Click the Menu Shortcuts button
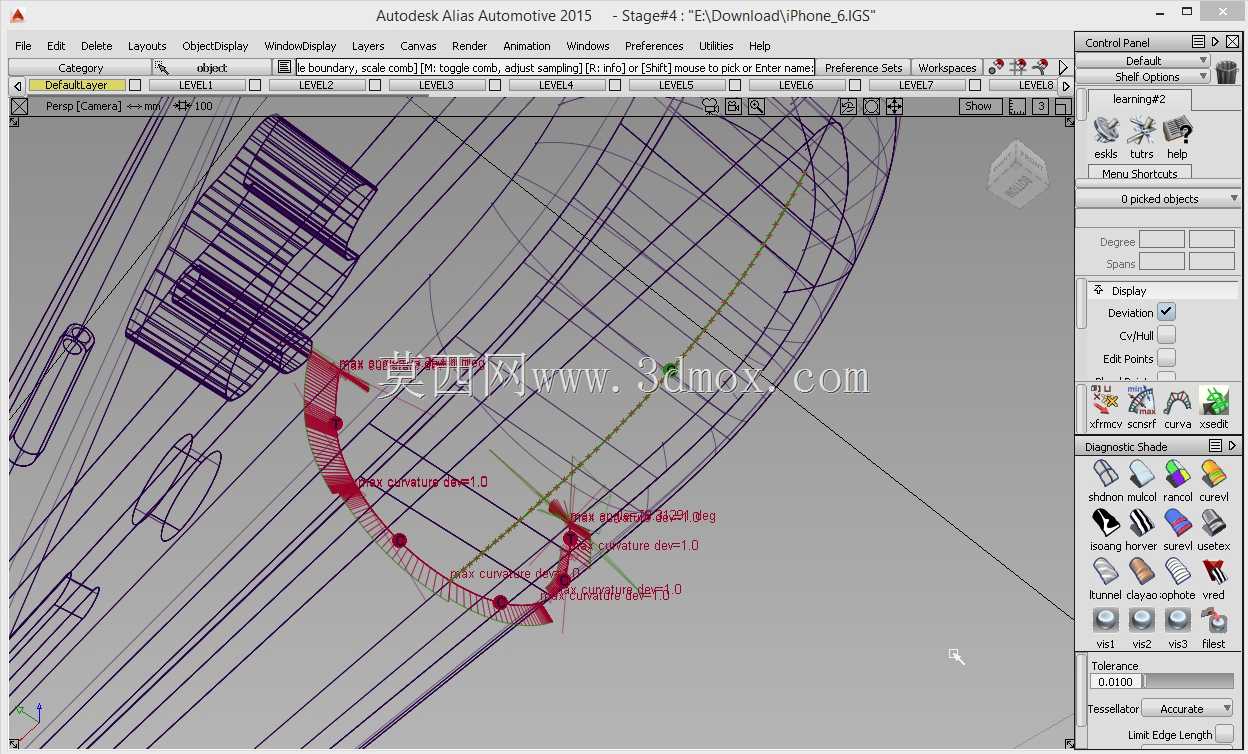Image resolution: width=1248 pixels, height=754 pixels. tap(1139, 173)
